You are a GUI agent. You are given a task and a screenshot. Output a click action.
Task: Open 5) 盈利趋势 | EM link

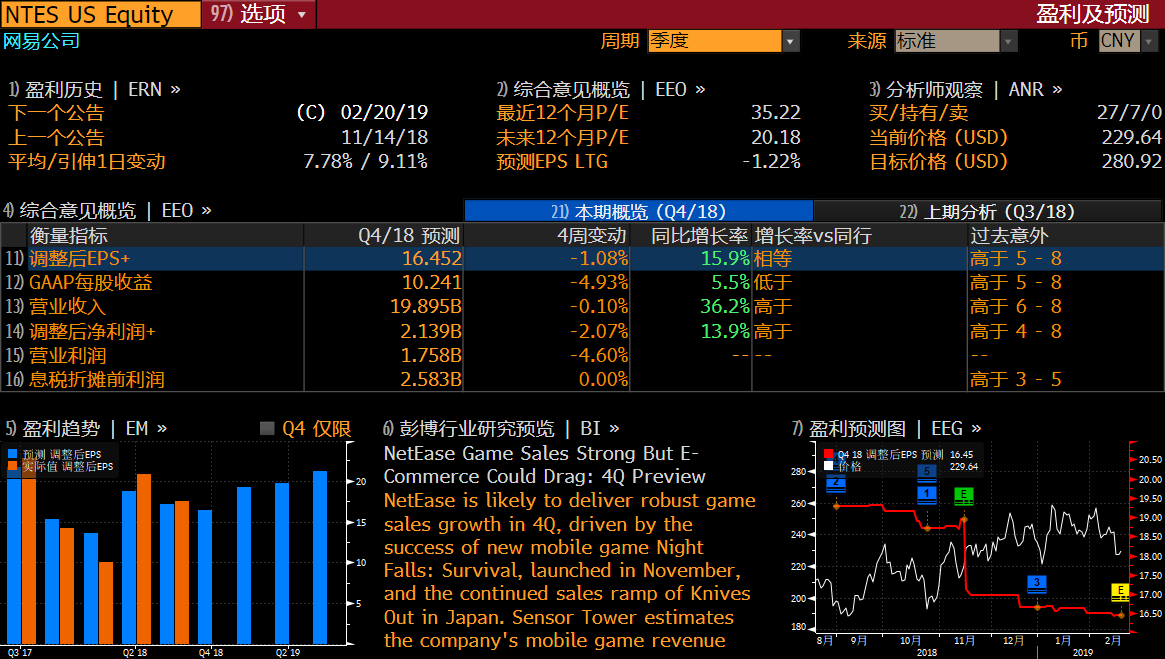pyautogui.click(x=86, y=428)
